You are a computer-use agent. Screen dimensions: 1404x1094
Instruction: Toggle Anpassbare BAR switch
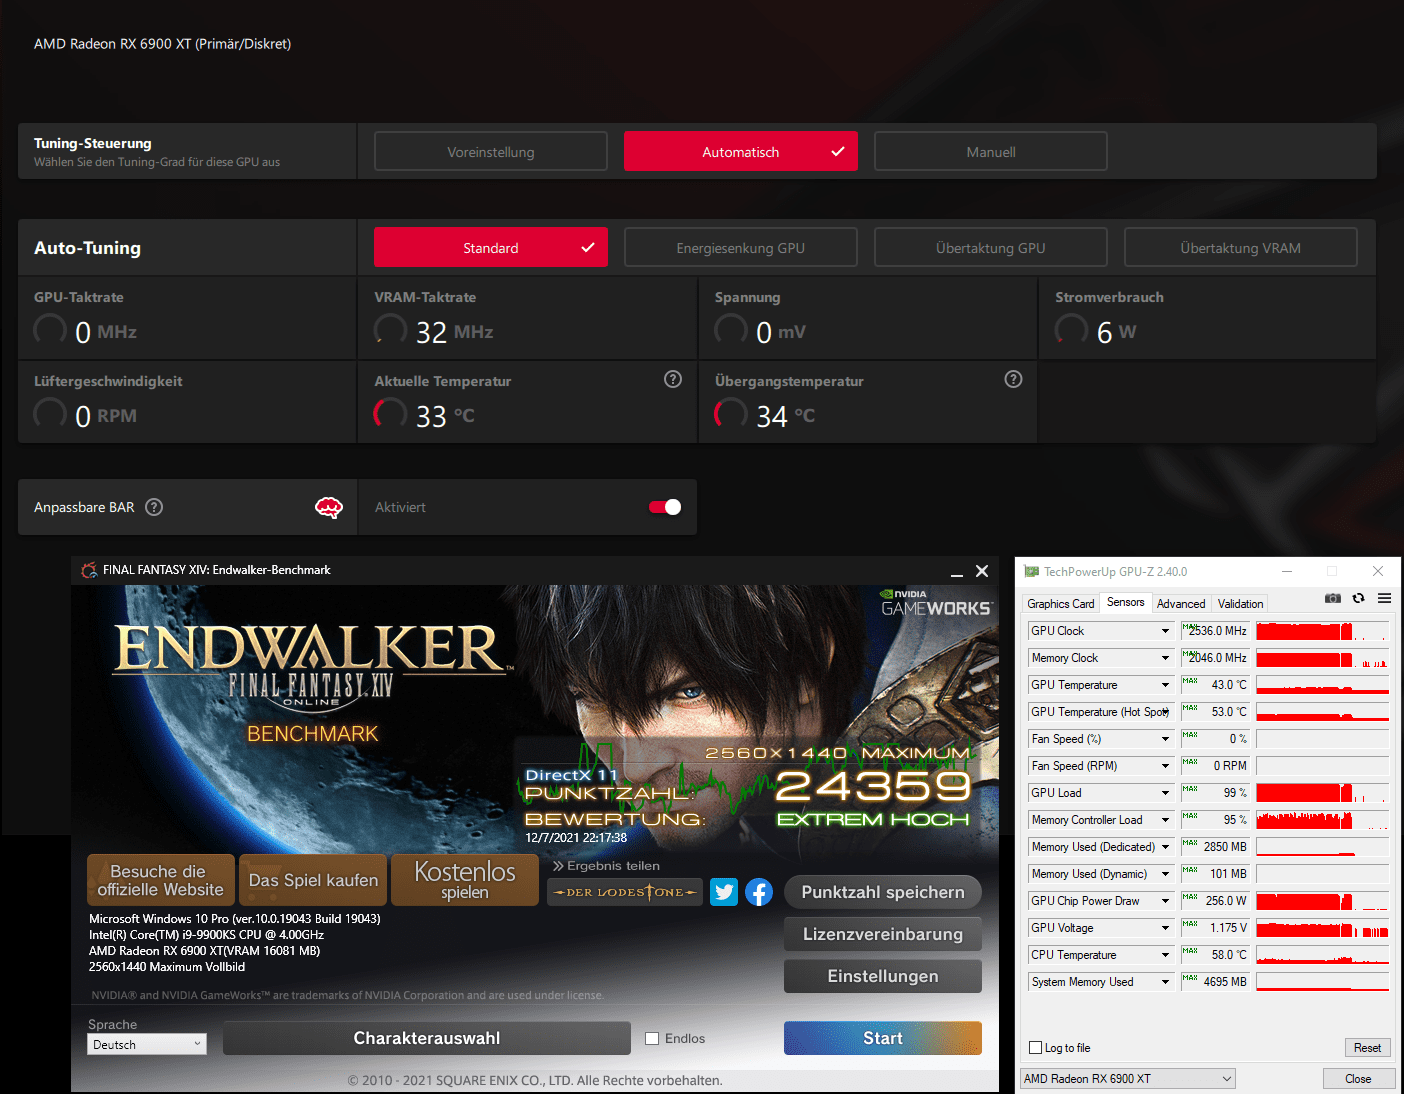click(665, 507)
